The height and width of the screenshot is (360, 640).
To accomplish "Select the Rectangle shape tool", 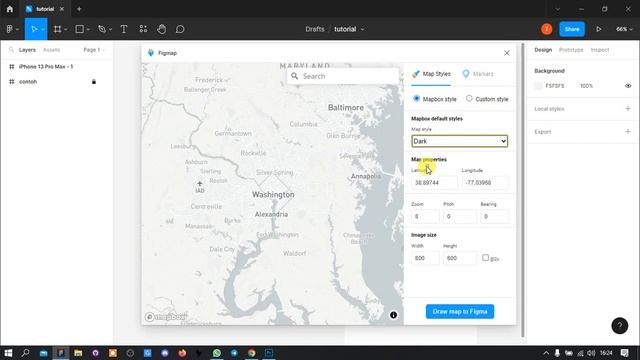I will pos(80,29).
